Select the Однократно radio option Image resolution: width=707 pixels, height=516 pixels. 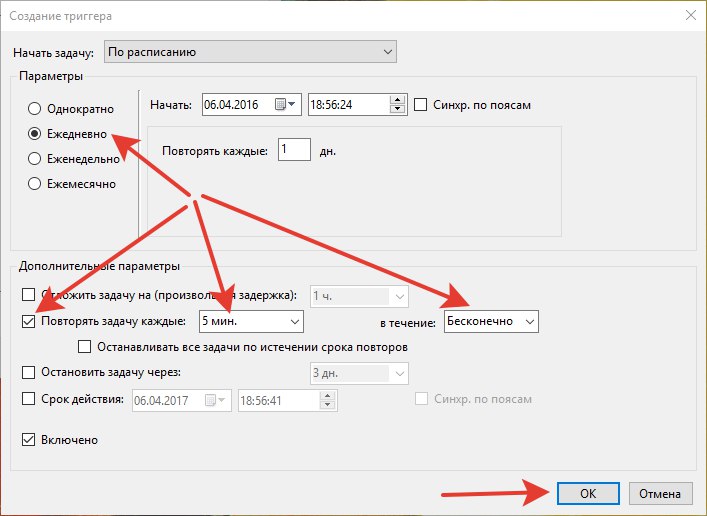(x=35, y=109)
